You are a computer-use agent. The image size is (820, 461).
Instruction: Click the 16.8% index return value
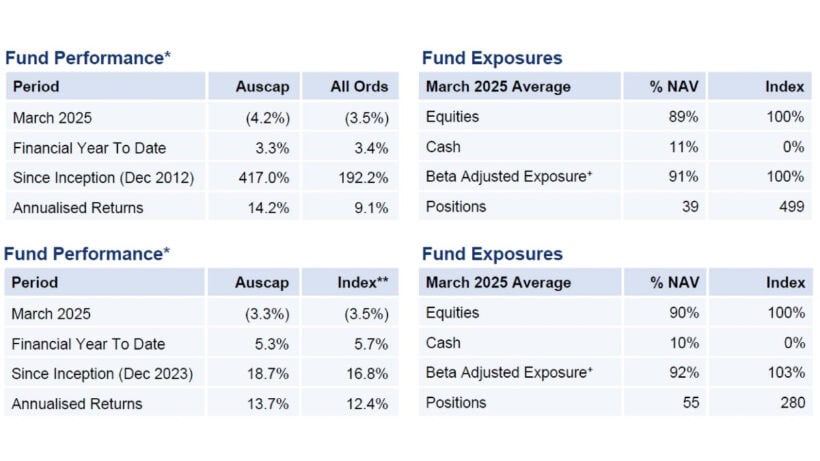(368, 374)
